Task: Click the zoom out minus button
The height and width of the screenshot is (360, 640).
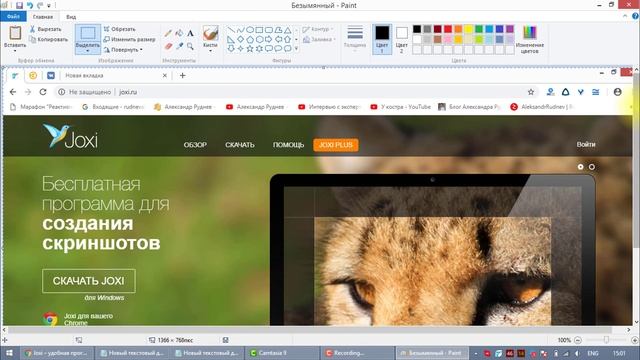Action: coord(578,340)
